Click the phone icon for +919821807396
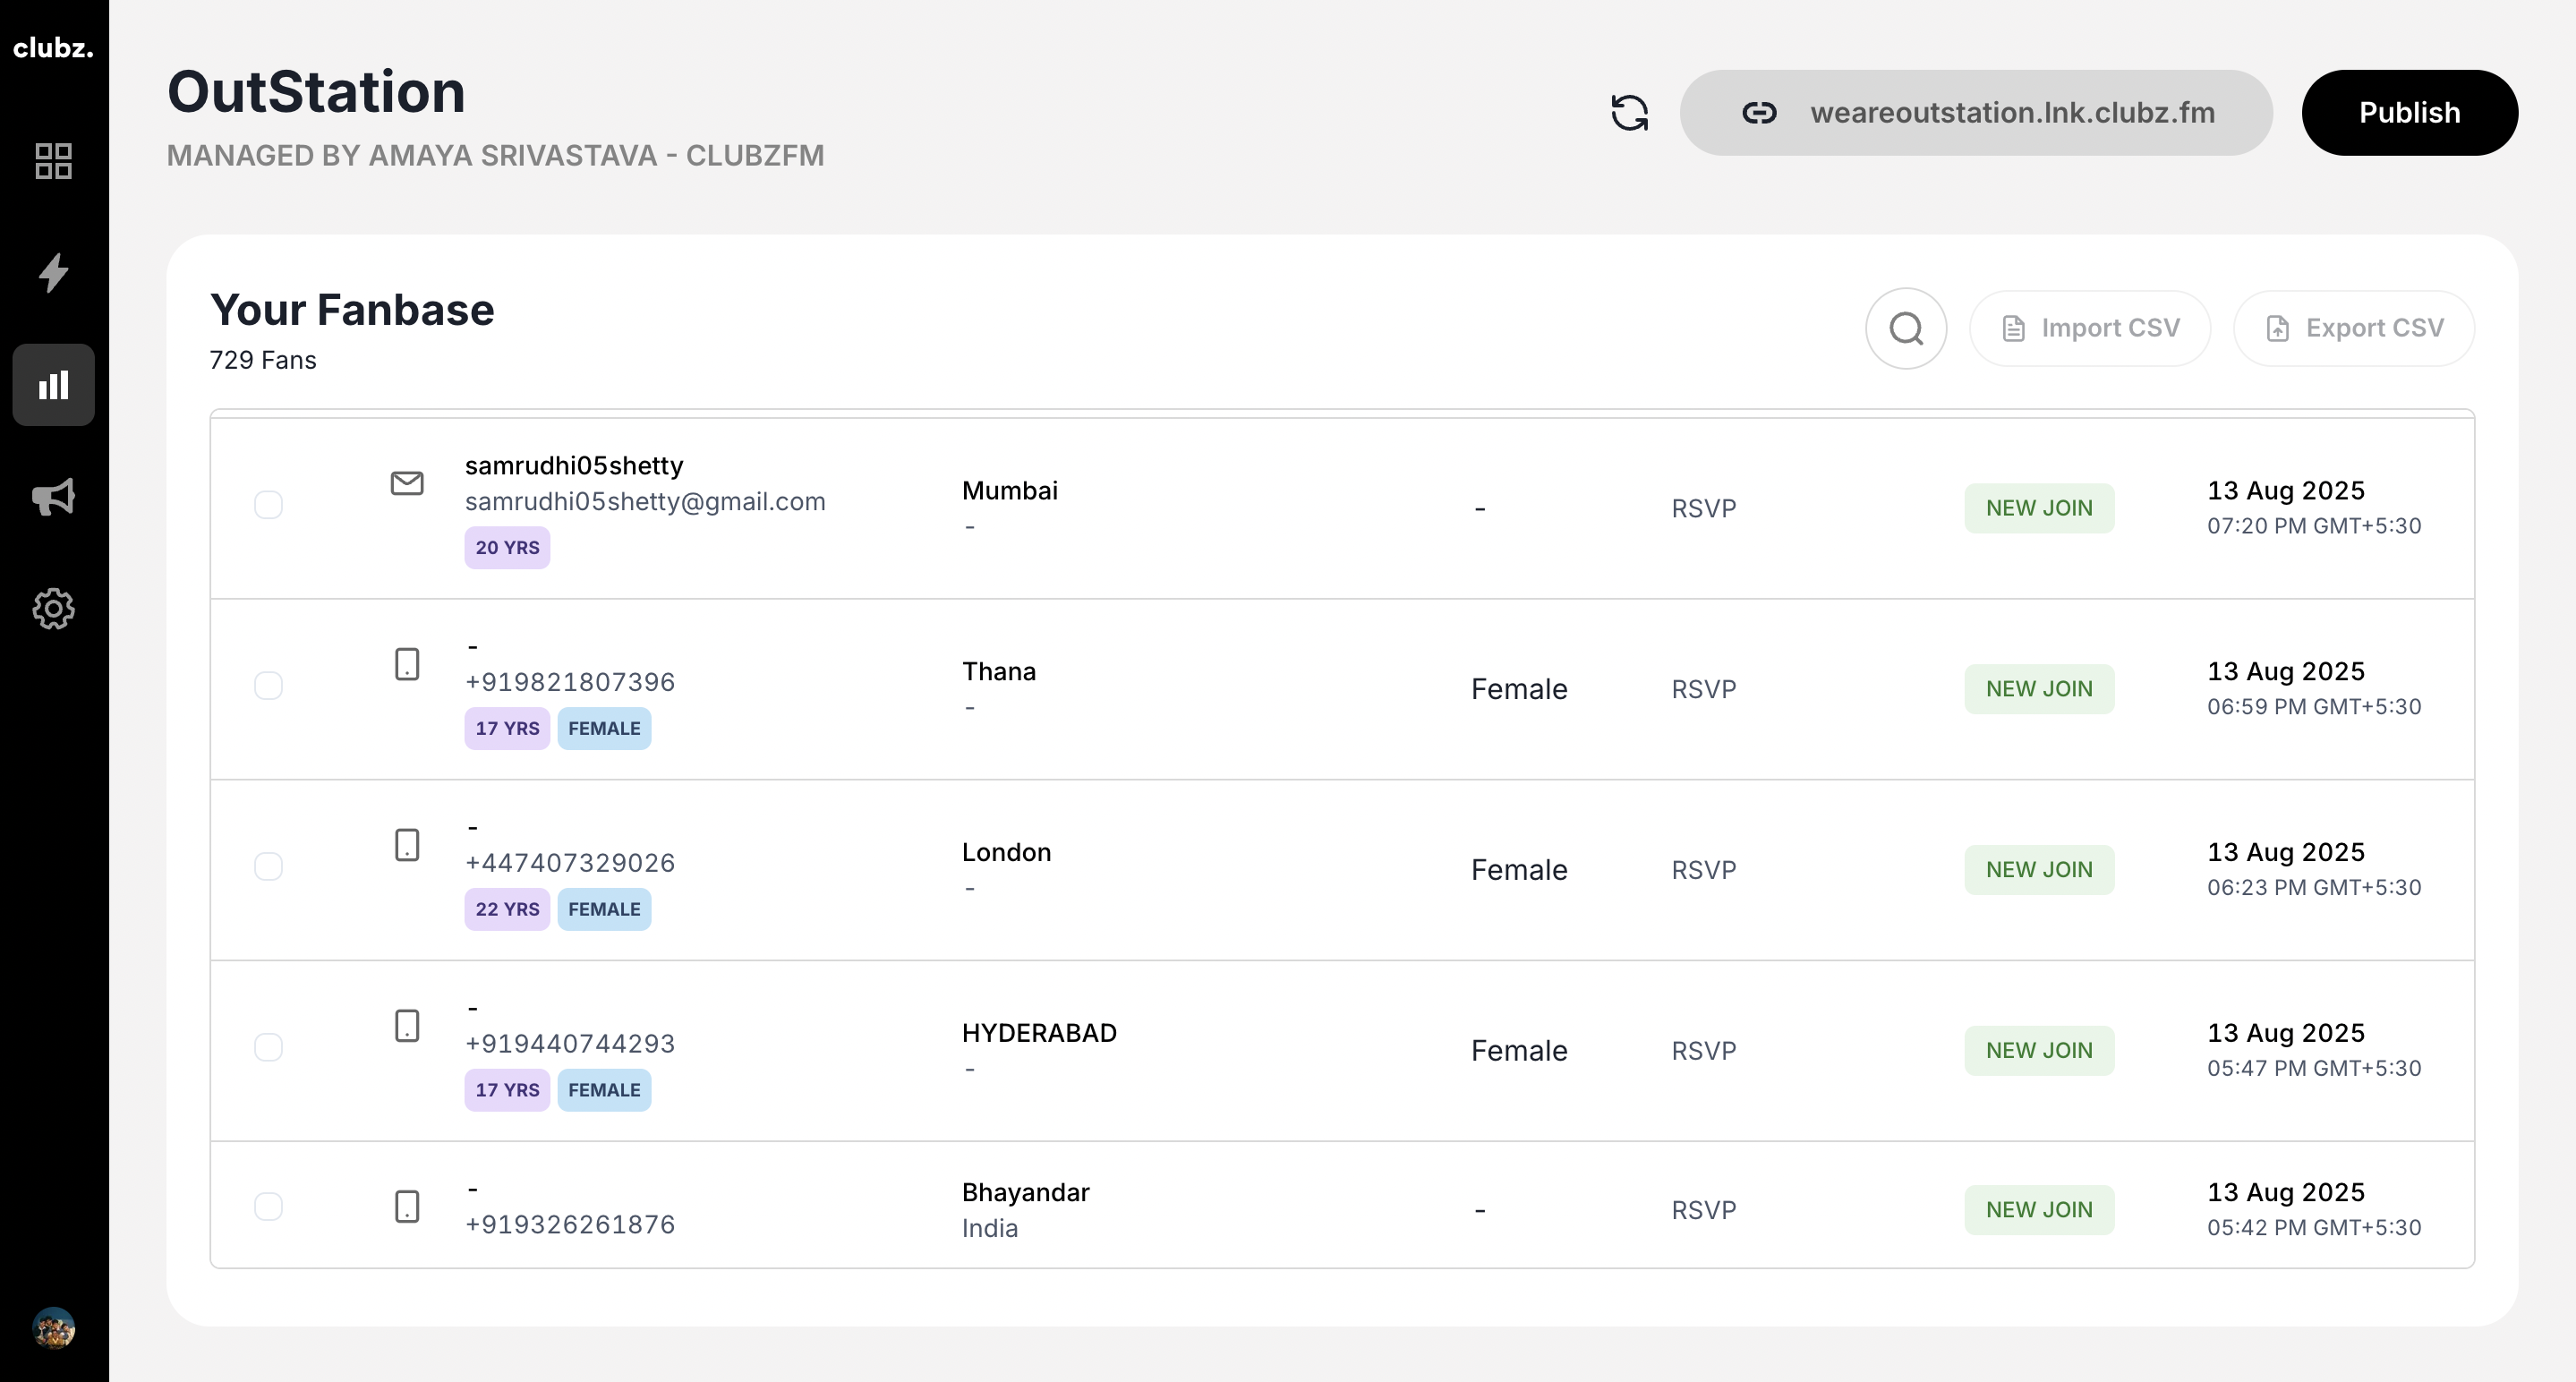Viewport: 2576px width, 1382px height. pos(406,664)
